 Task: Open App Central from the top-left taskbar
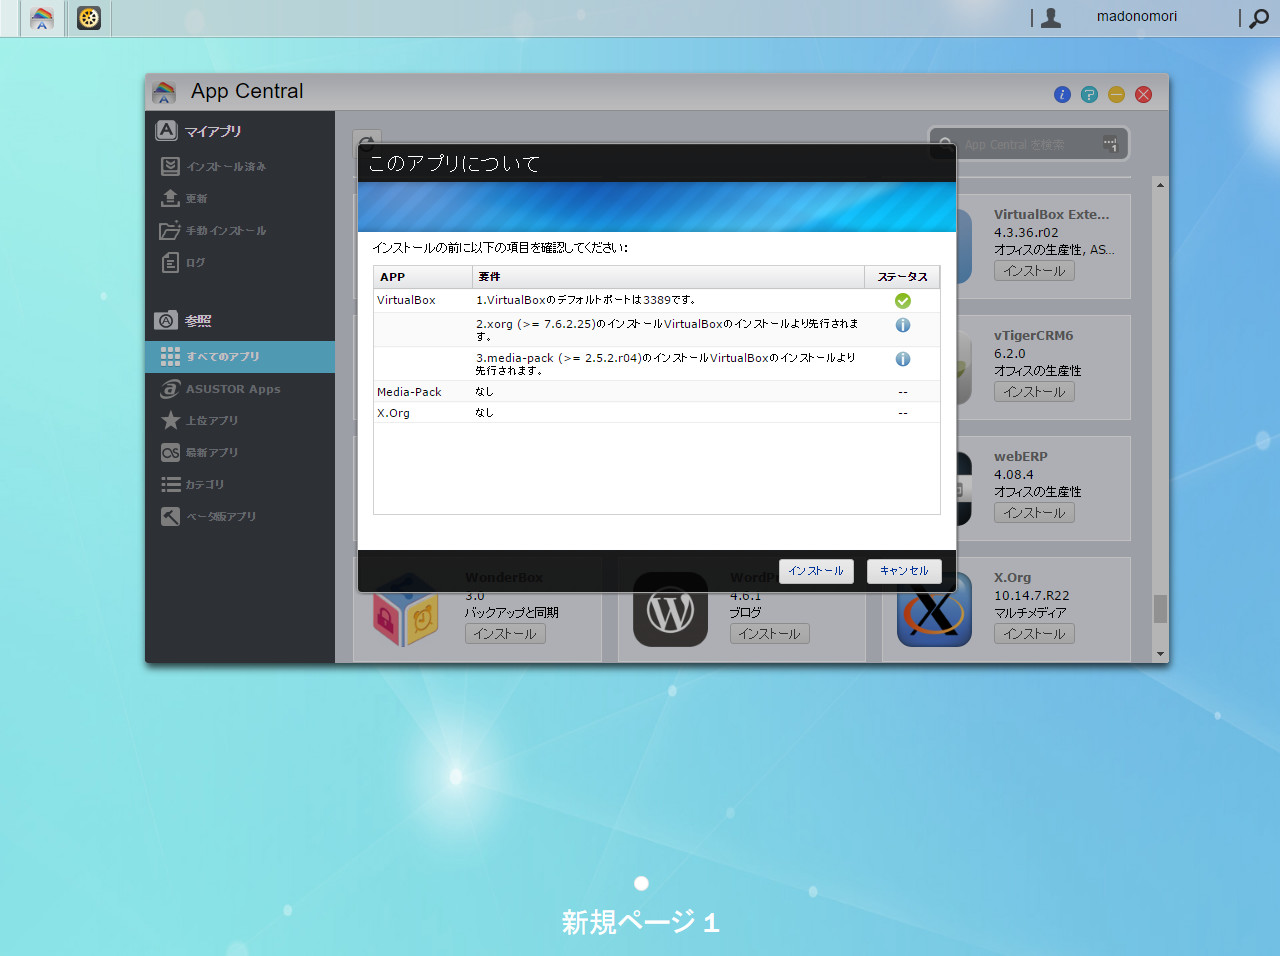pos(41,18)
